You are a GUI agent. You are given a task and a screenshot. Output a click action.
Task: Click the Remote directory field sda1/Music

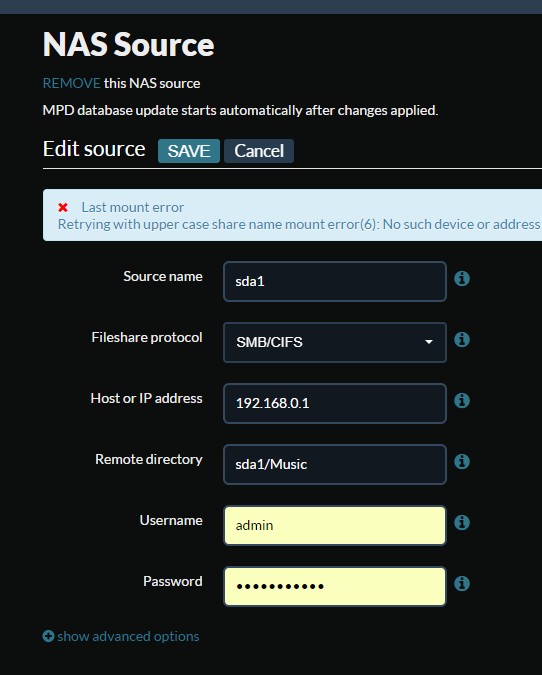[334, 464]
